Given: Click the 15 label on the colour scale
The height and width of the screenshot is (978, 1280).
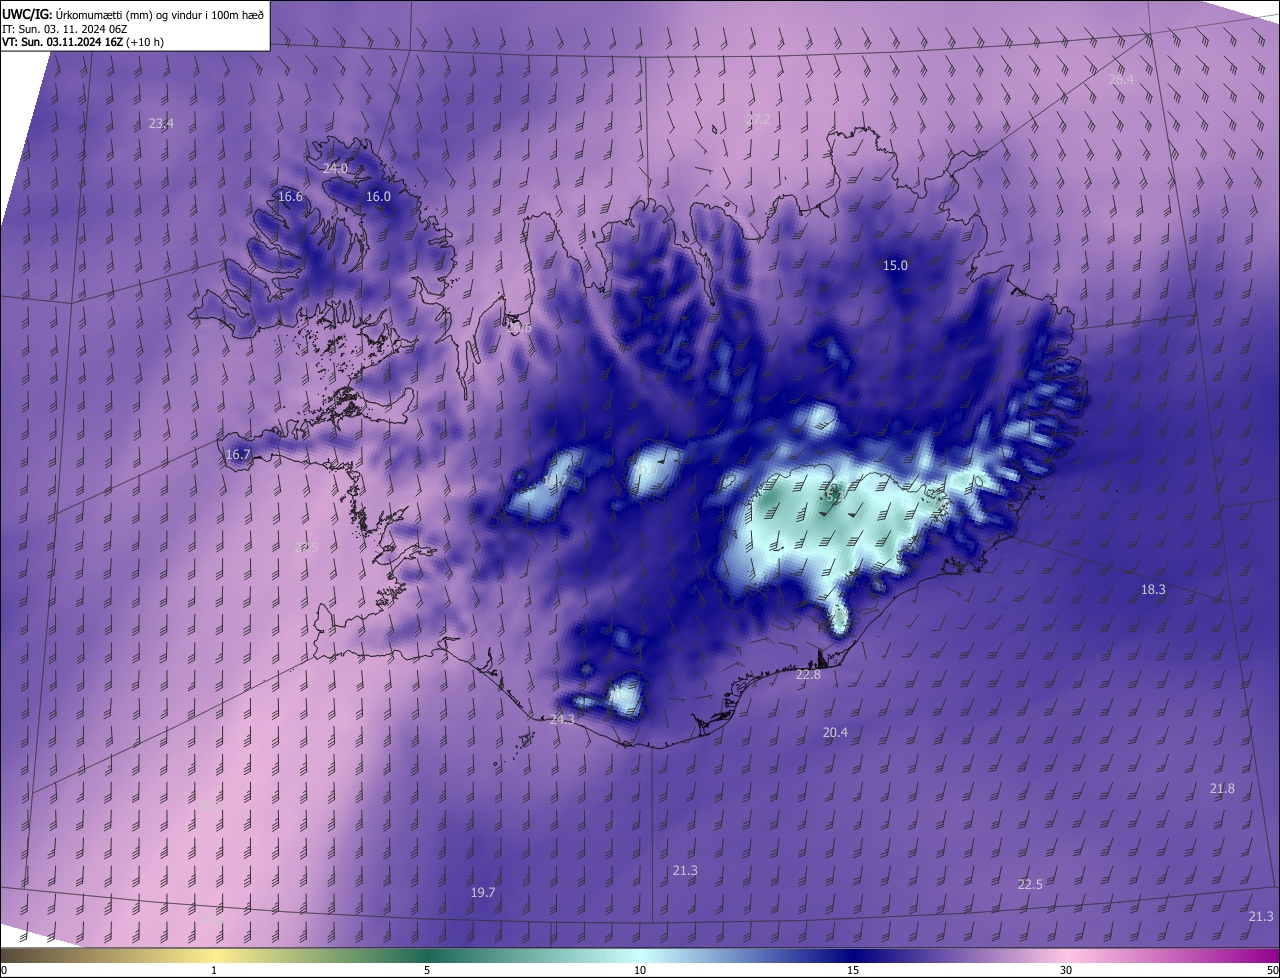Looking at the screenshot, I should pos(853,970).
